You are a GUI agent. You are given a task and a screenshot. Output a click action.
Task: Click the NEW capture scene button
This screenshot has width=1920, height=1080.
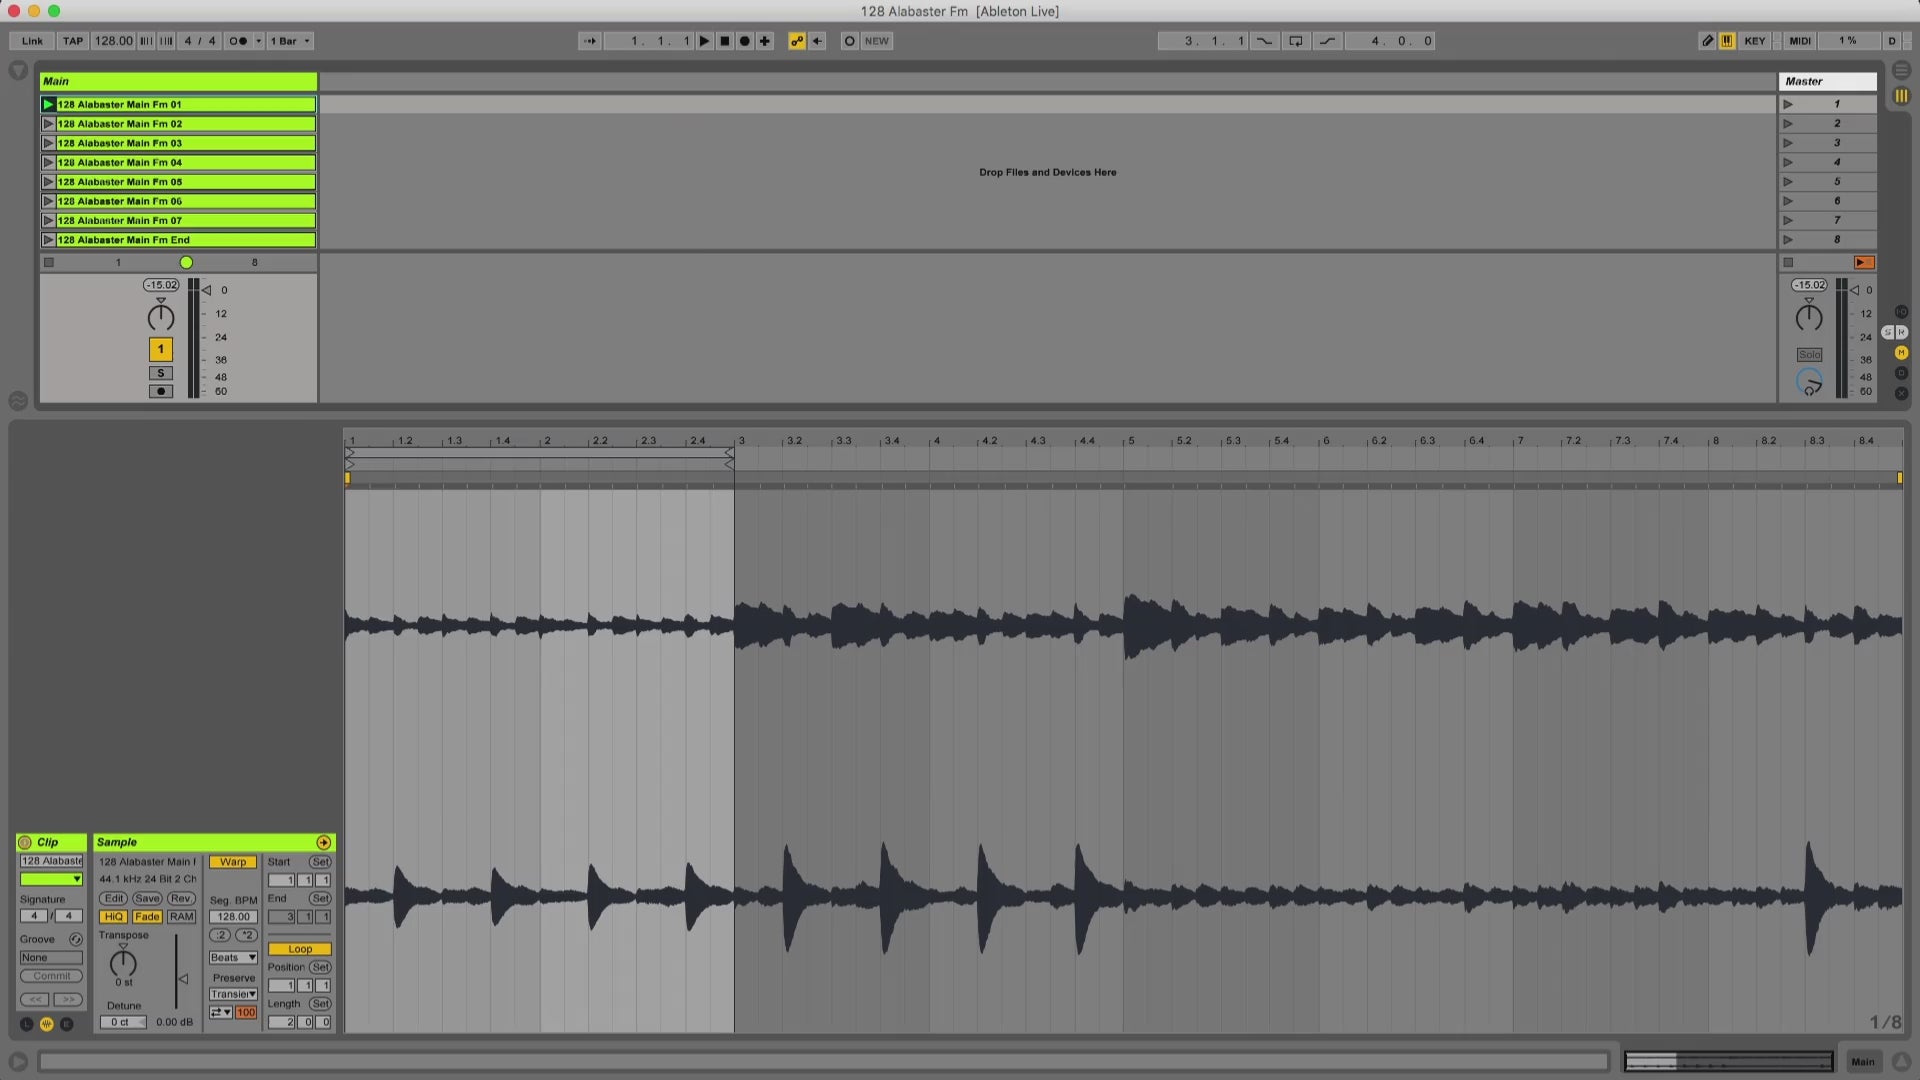click(x=877, y=41)
